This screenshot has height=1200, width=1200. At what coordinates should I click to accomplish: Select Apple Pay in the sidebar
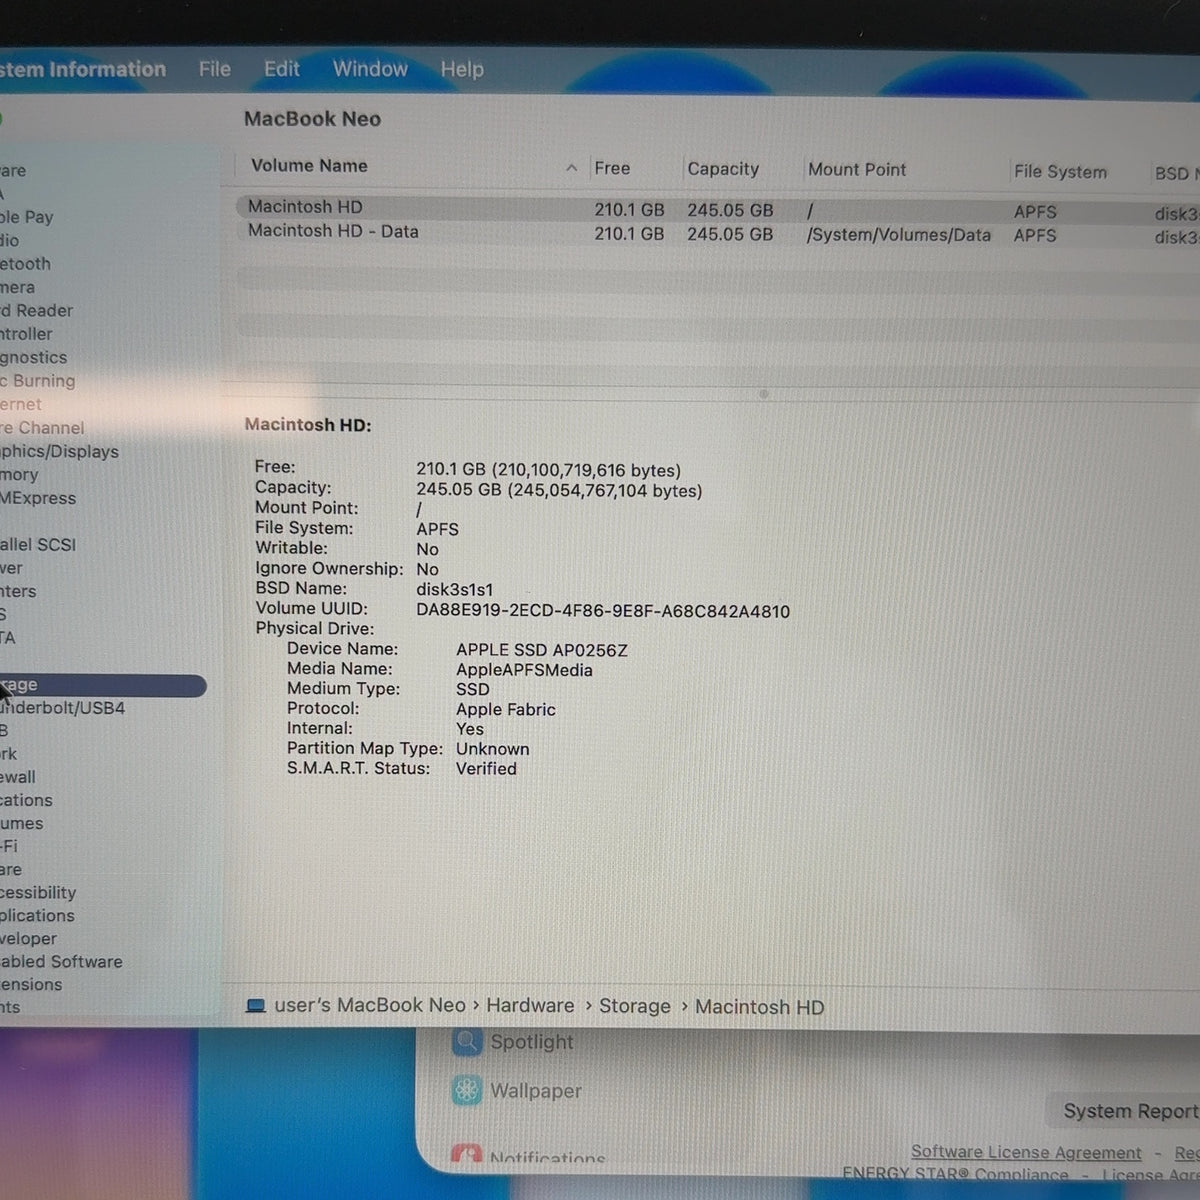[x=27, y=217]
